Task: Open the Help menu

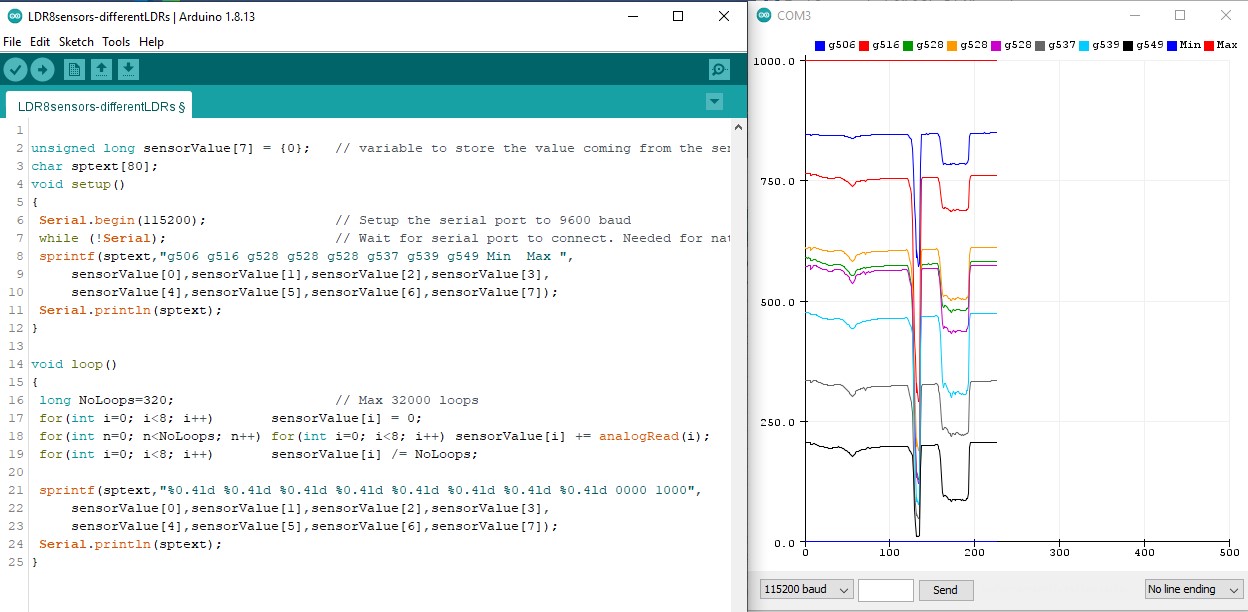Action: [x=151, y=42]
